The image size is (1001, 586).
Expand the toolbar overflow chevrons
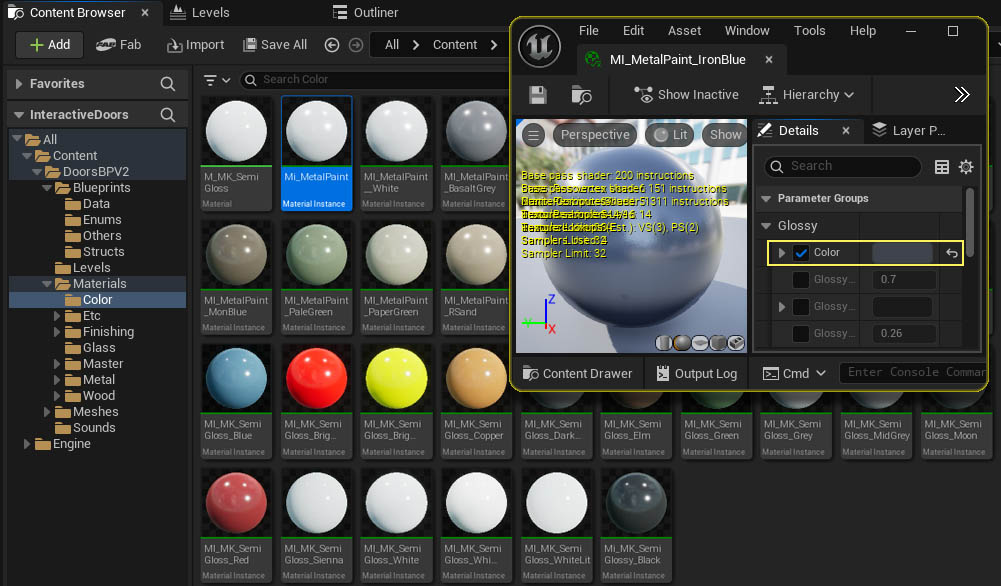coord(962,94)
